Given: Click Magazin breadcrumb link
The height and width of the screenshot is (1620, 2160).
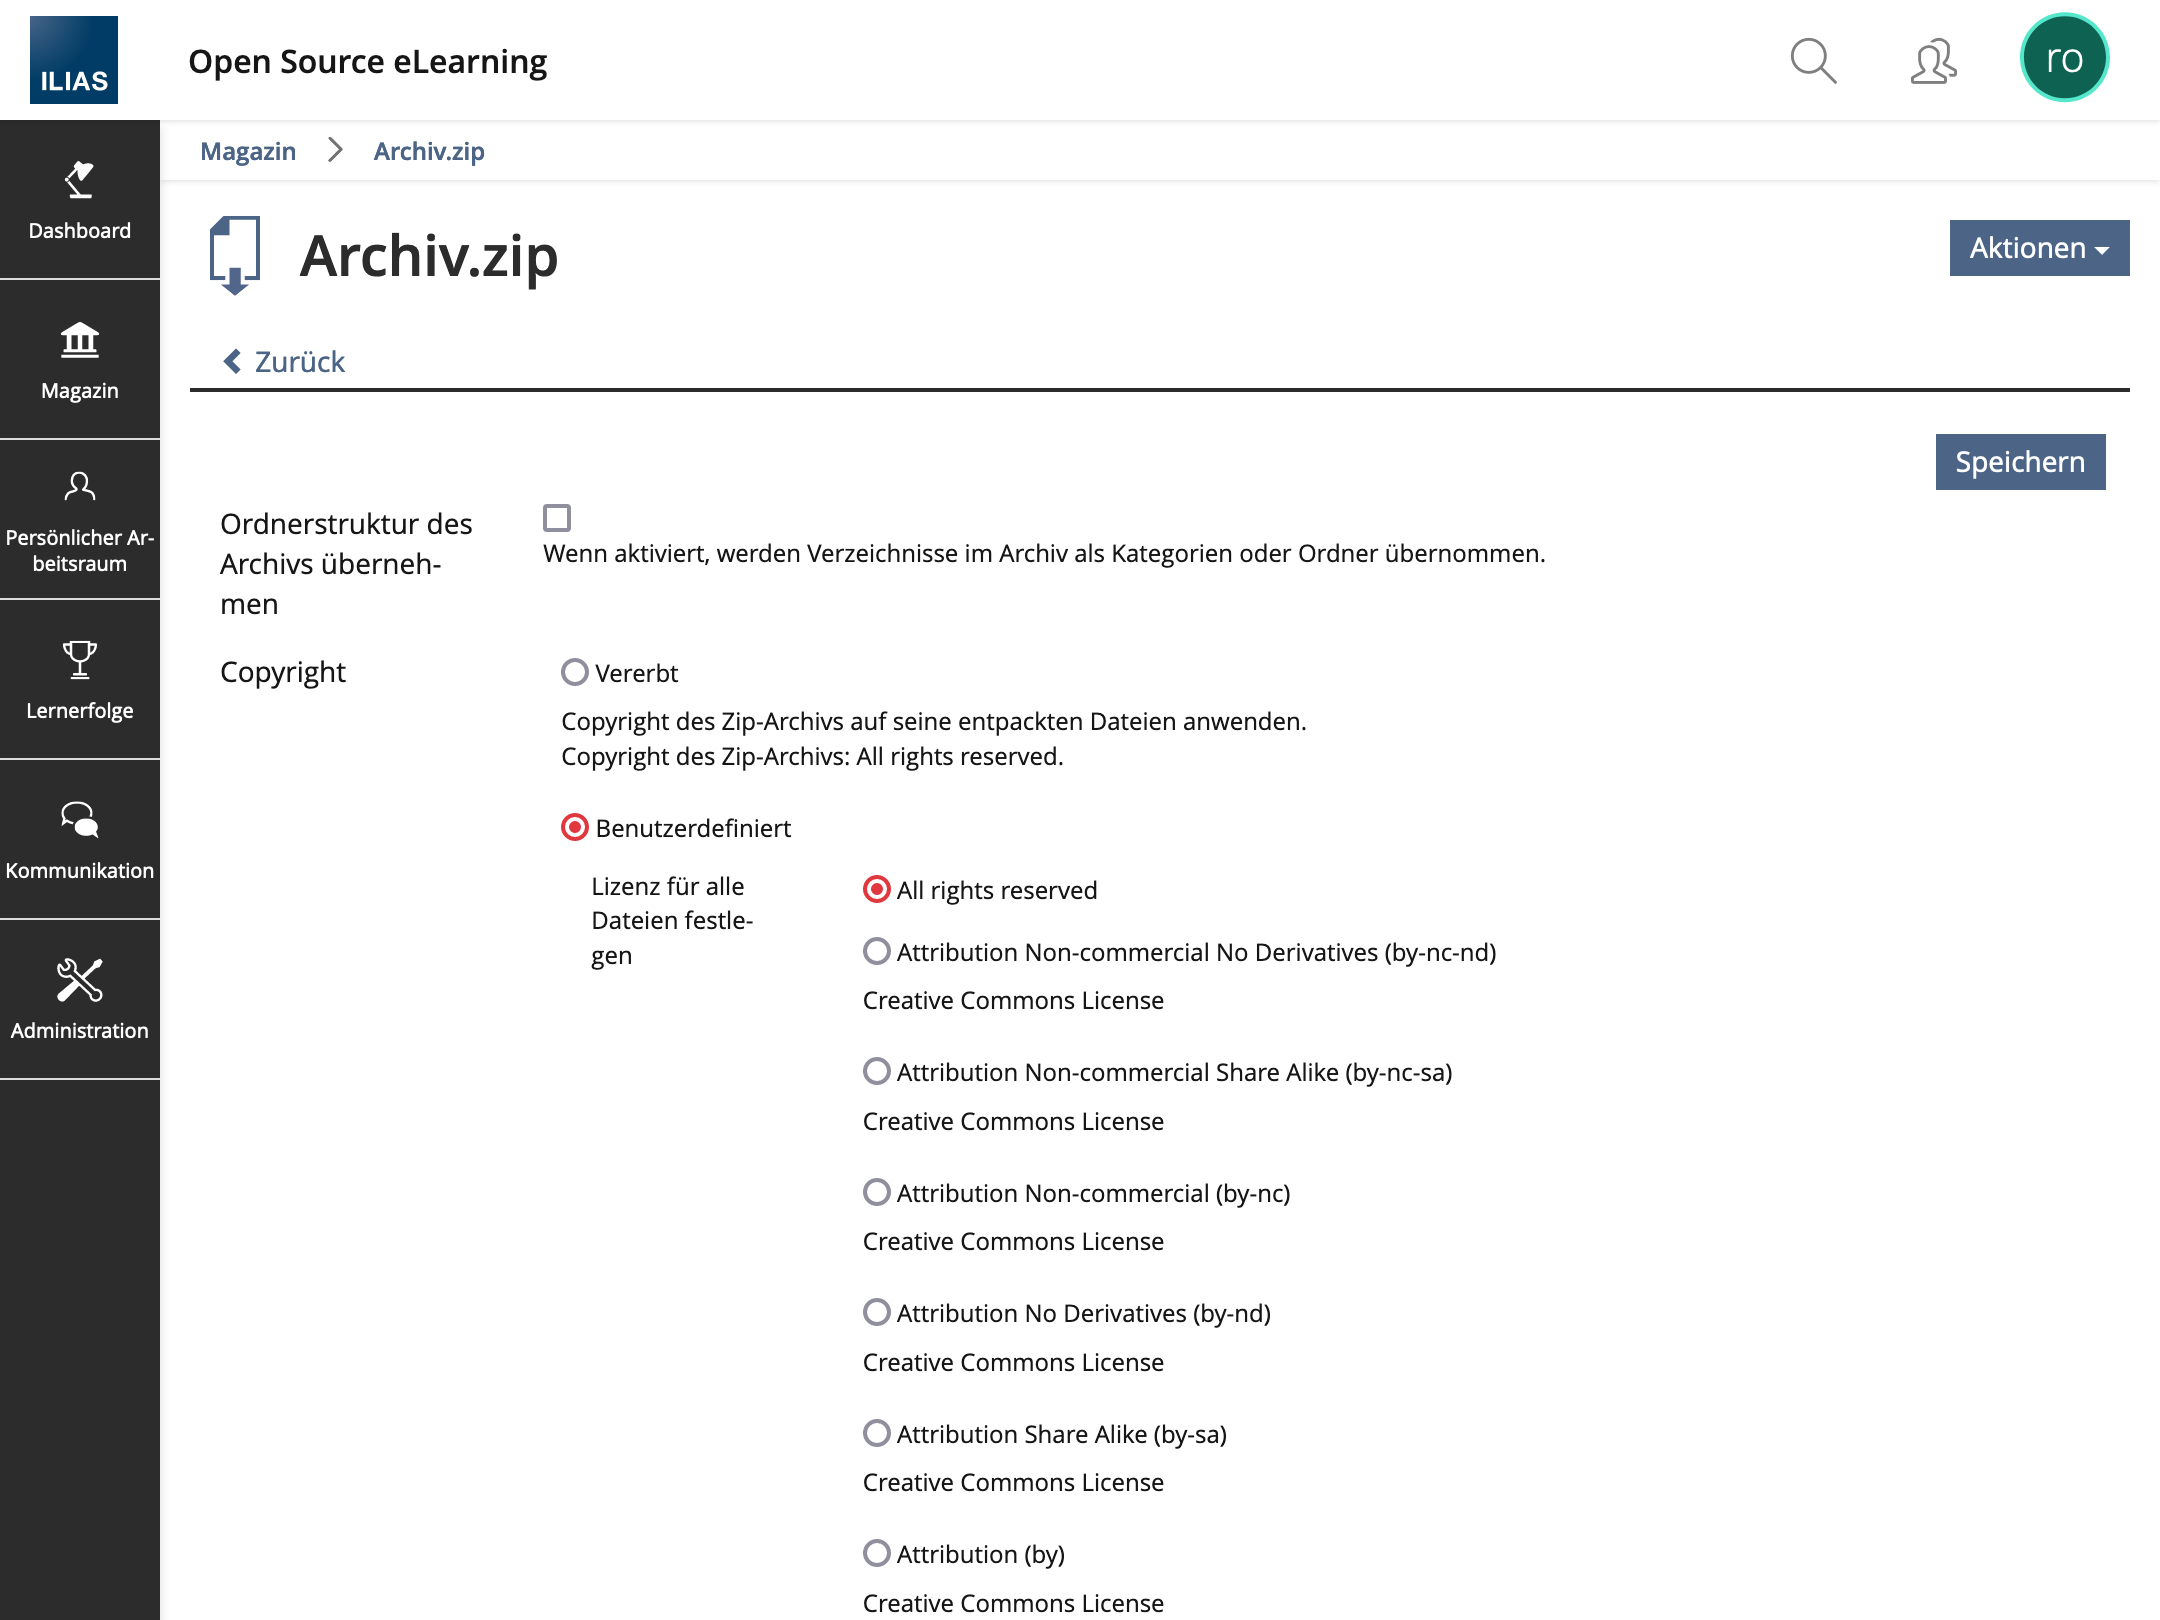Looking at the screenshot, I should pyautogui.click(x=248, y=151).
